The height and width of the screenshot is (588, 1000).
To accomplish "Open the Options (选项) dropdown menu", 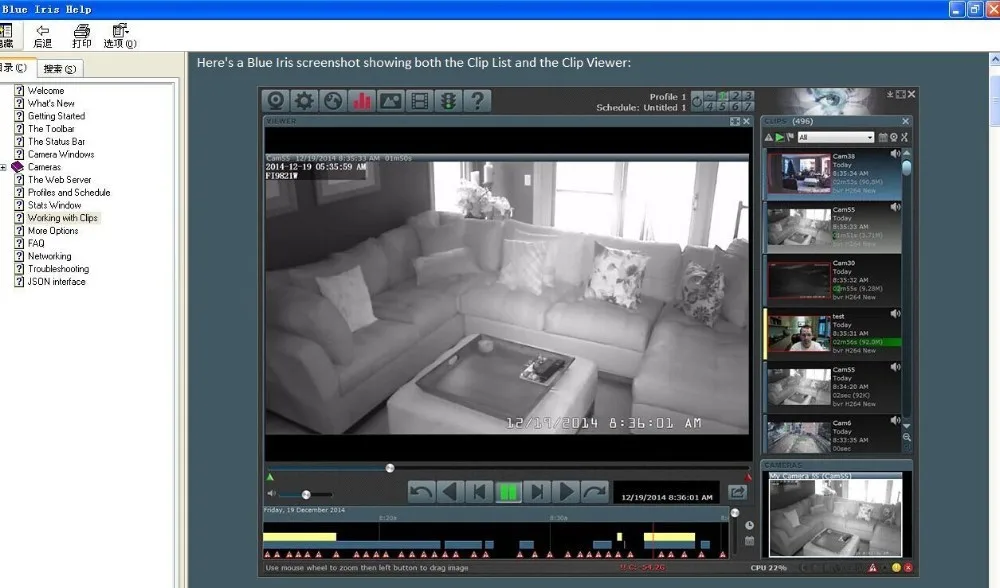I will click(120, 36).
